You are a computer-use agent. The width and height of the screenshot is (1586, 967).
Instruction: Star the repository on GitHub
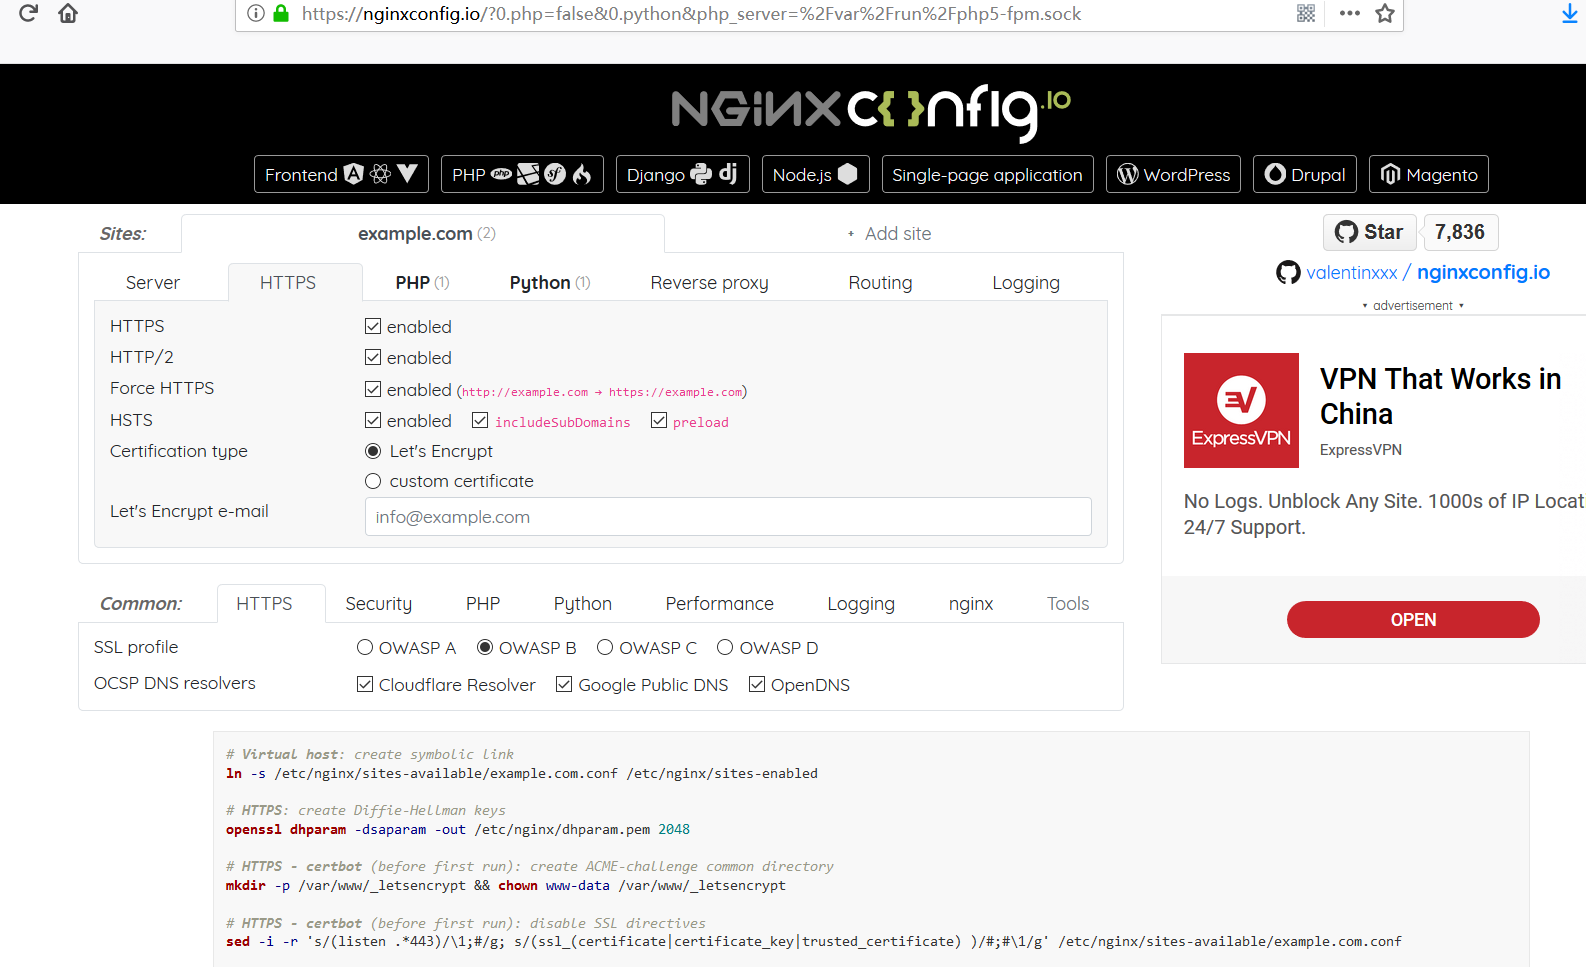point(1369,232)
